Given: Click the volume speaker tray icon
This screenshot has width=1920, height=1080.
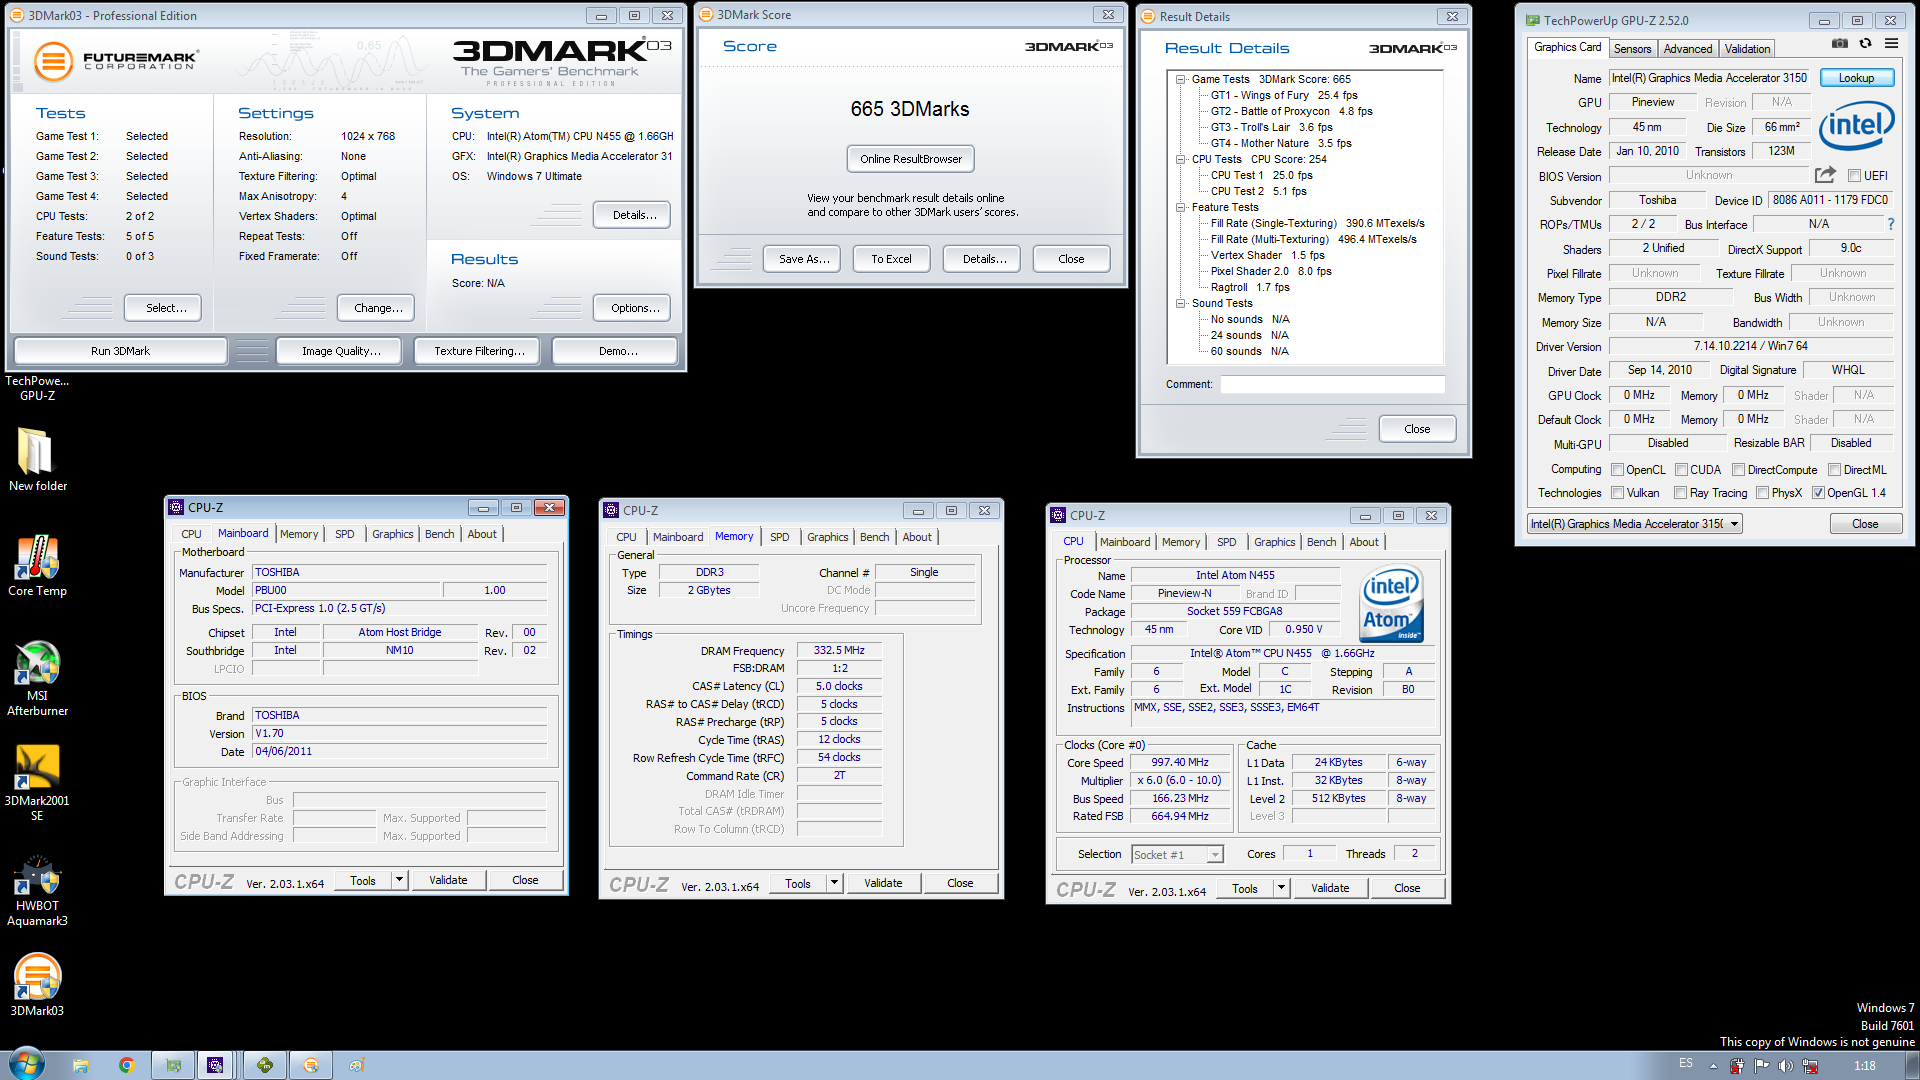Looking at the screenshot, I should pyautogui.click(x=1785, y=1066).
